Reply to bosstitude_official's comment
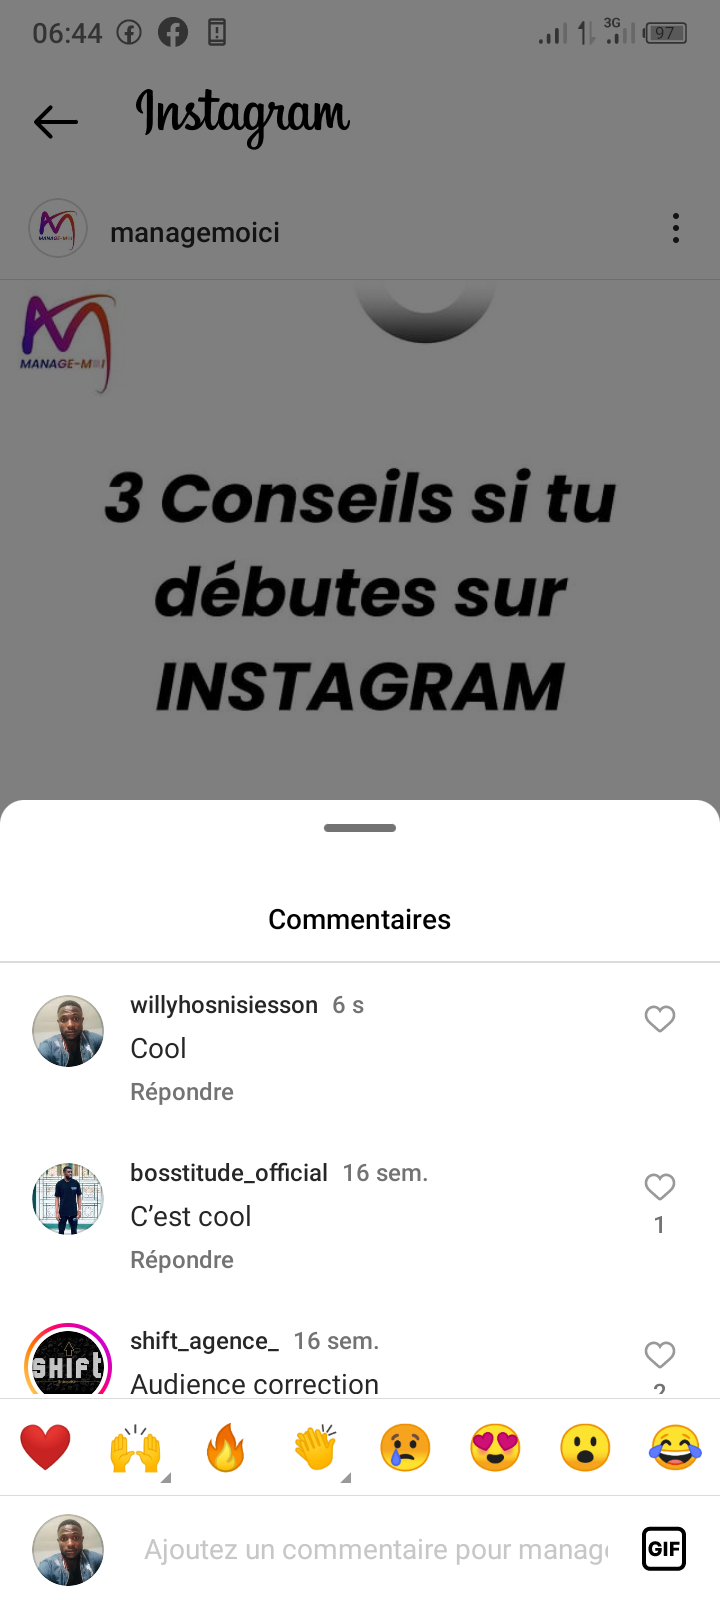Image resolution: width=720 pixels, height=1600 pixels. pos(182,1260)
